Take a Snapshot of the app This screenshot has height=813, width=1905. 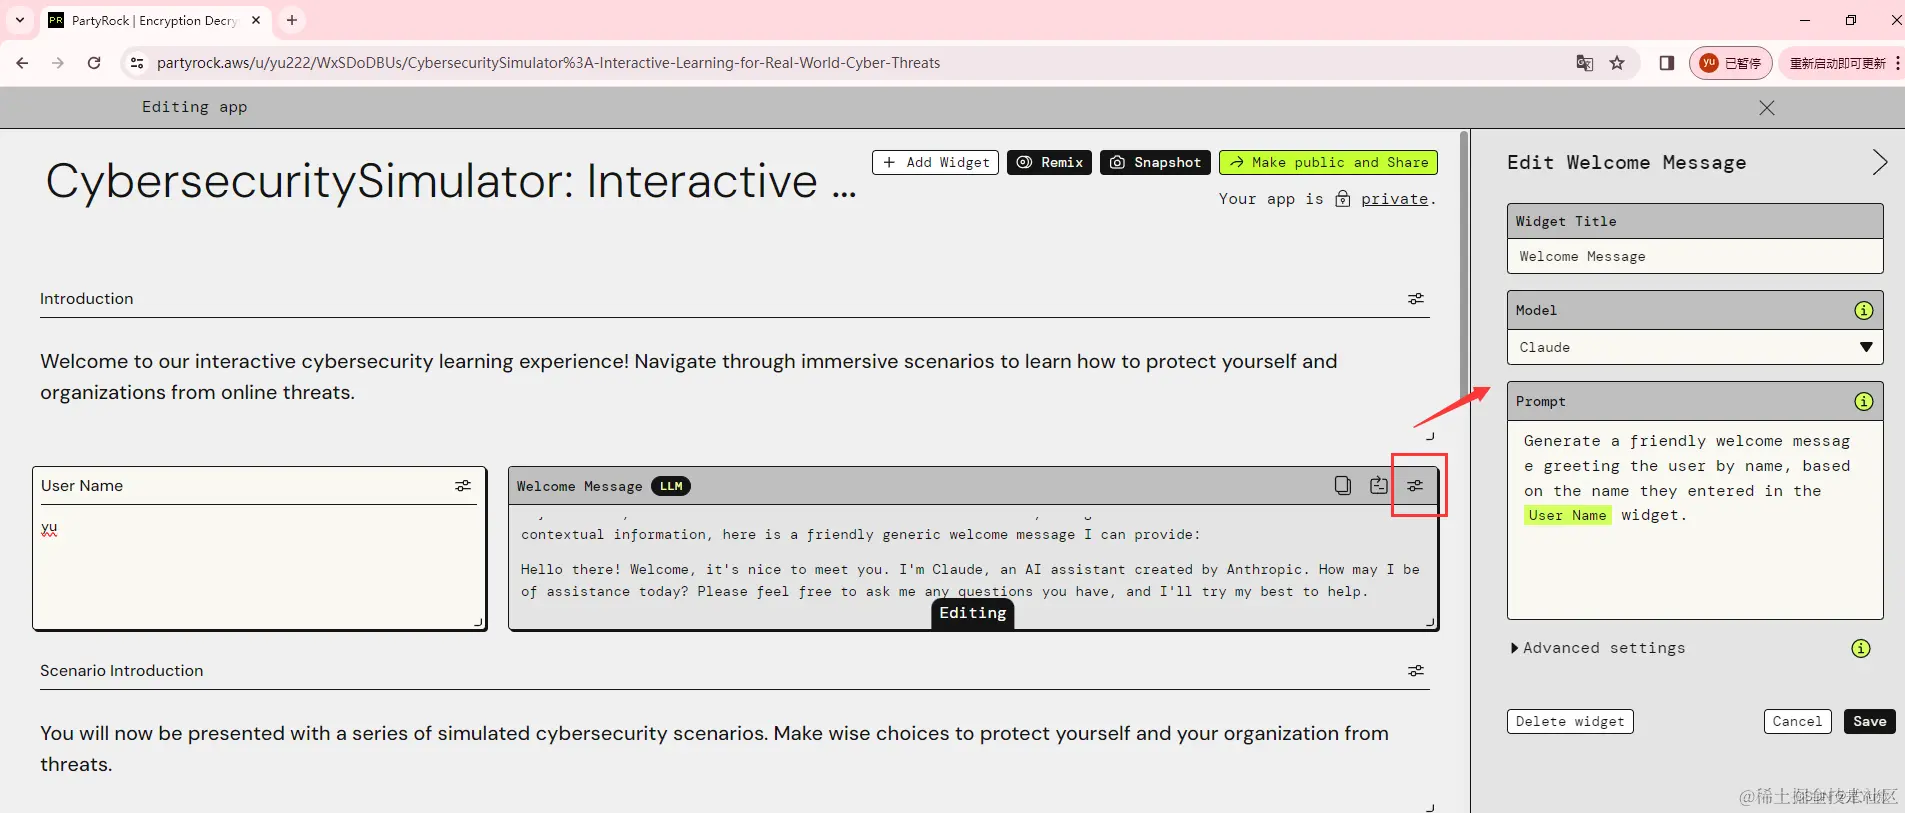(x=1155, y=162)
